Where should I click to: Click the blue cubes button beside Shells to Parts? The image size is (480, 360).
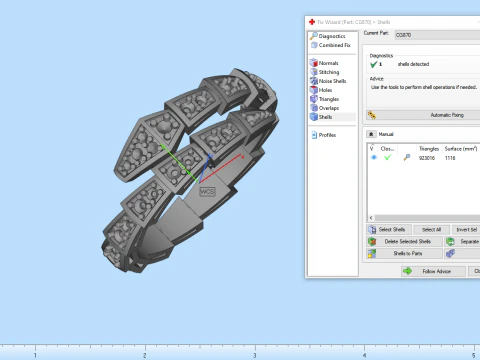[462, 253]
